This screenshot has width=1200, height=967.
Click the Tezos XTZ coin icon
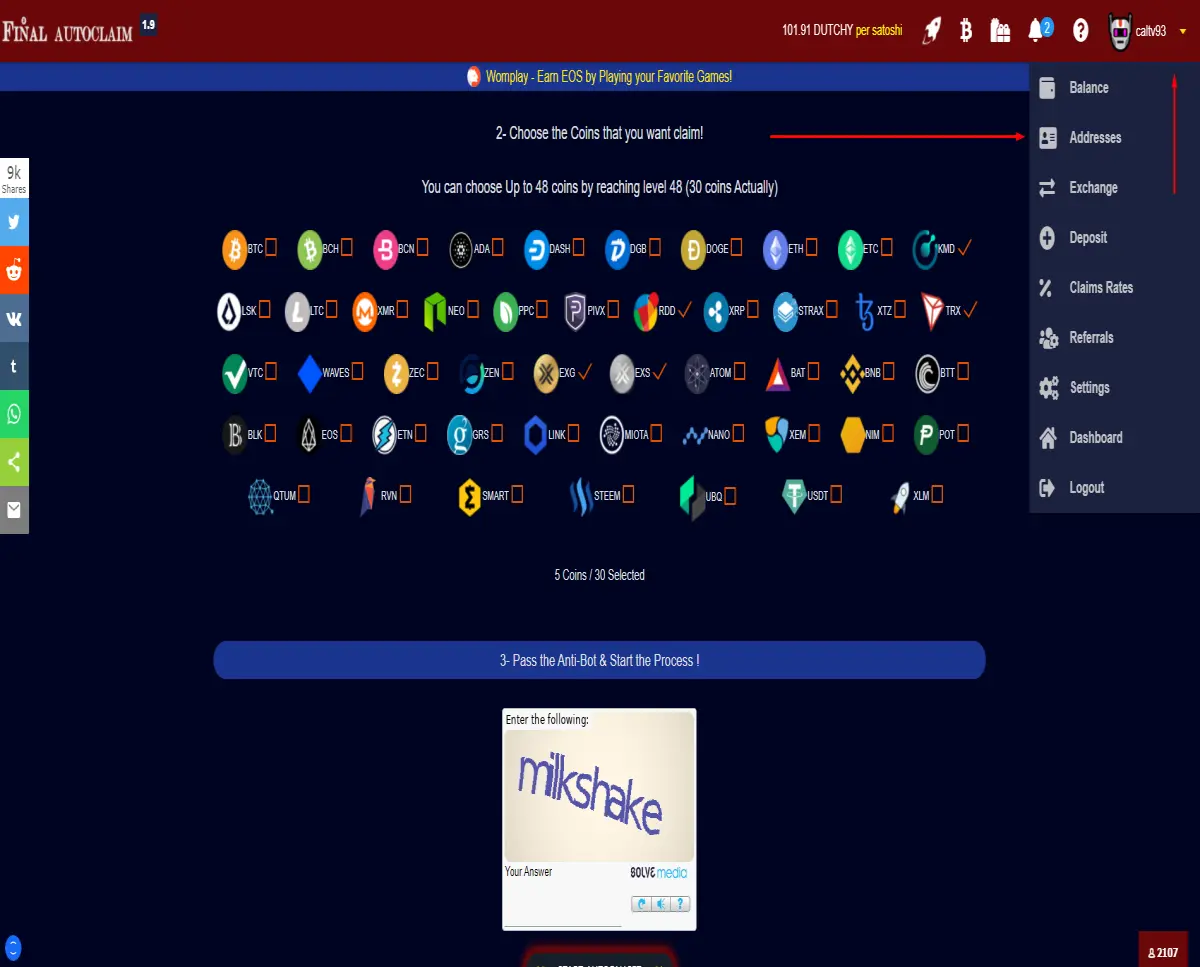click(x=865, y=311)
